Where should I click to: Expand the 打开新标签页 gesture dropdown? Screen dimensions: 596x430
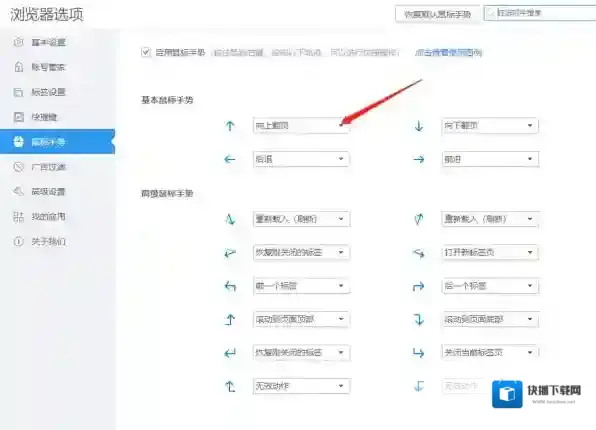[x=490, y=252]
